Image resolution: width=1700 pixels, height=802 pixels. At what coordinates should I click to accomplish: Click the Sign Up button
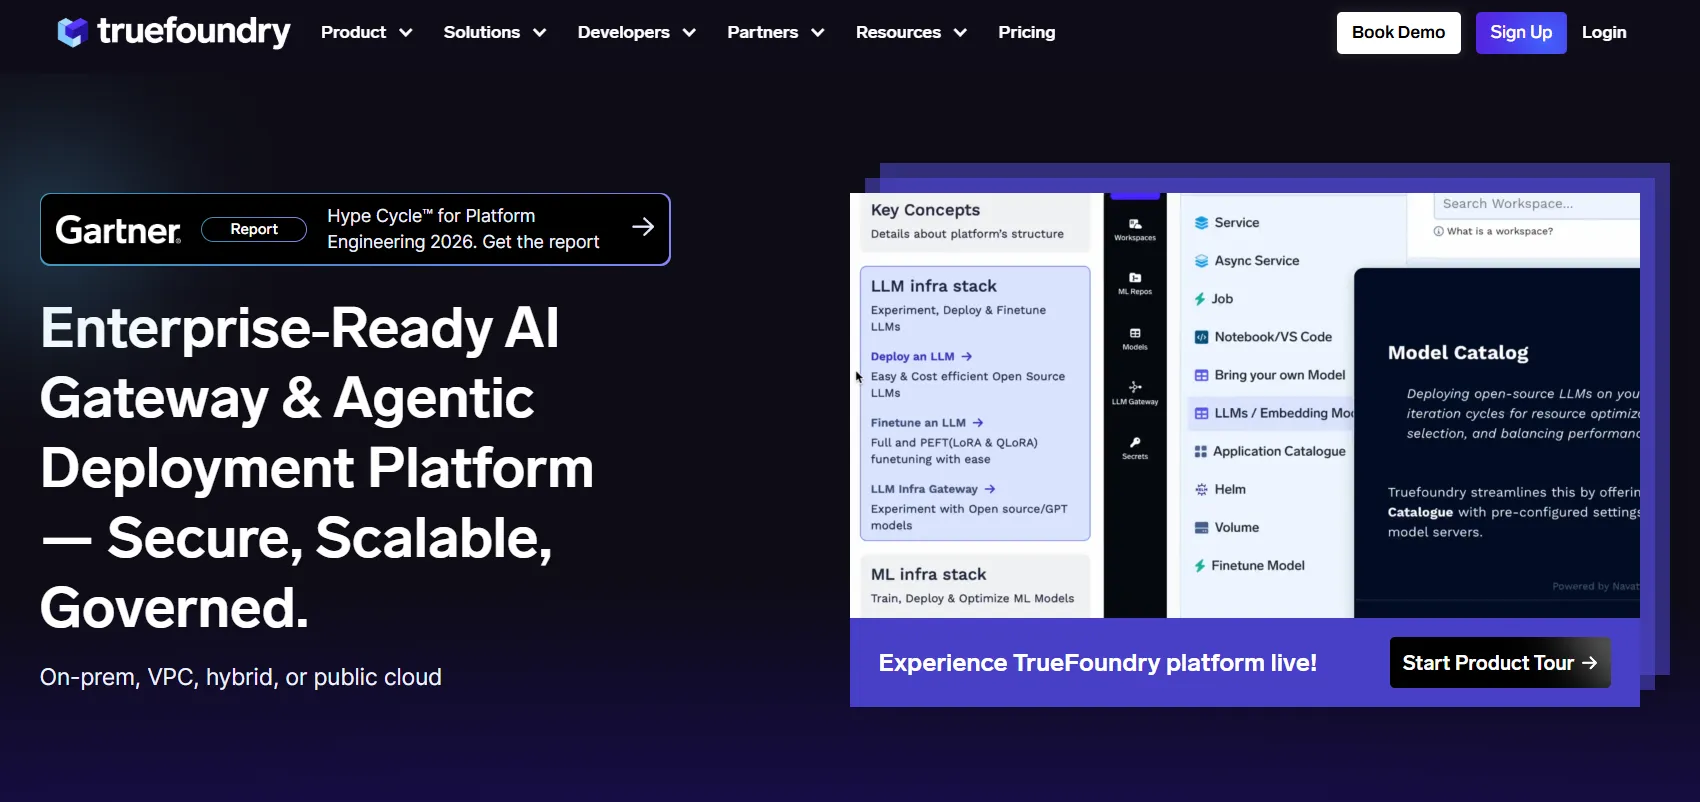1521,32
